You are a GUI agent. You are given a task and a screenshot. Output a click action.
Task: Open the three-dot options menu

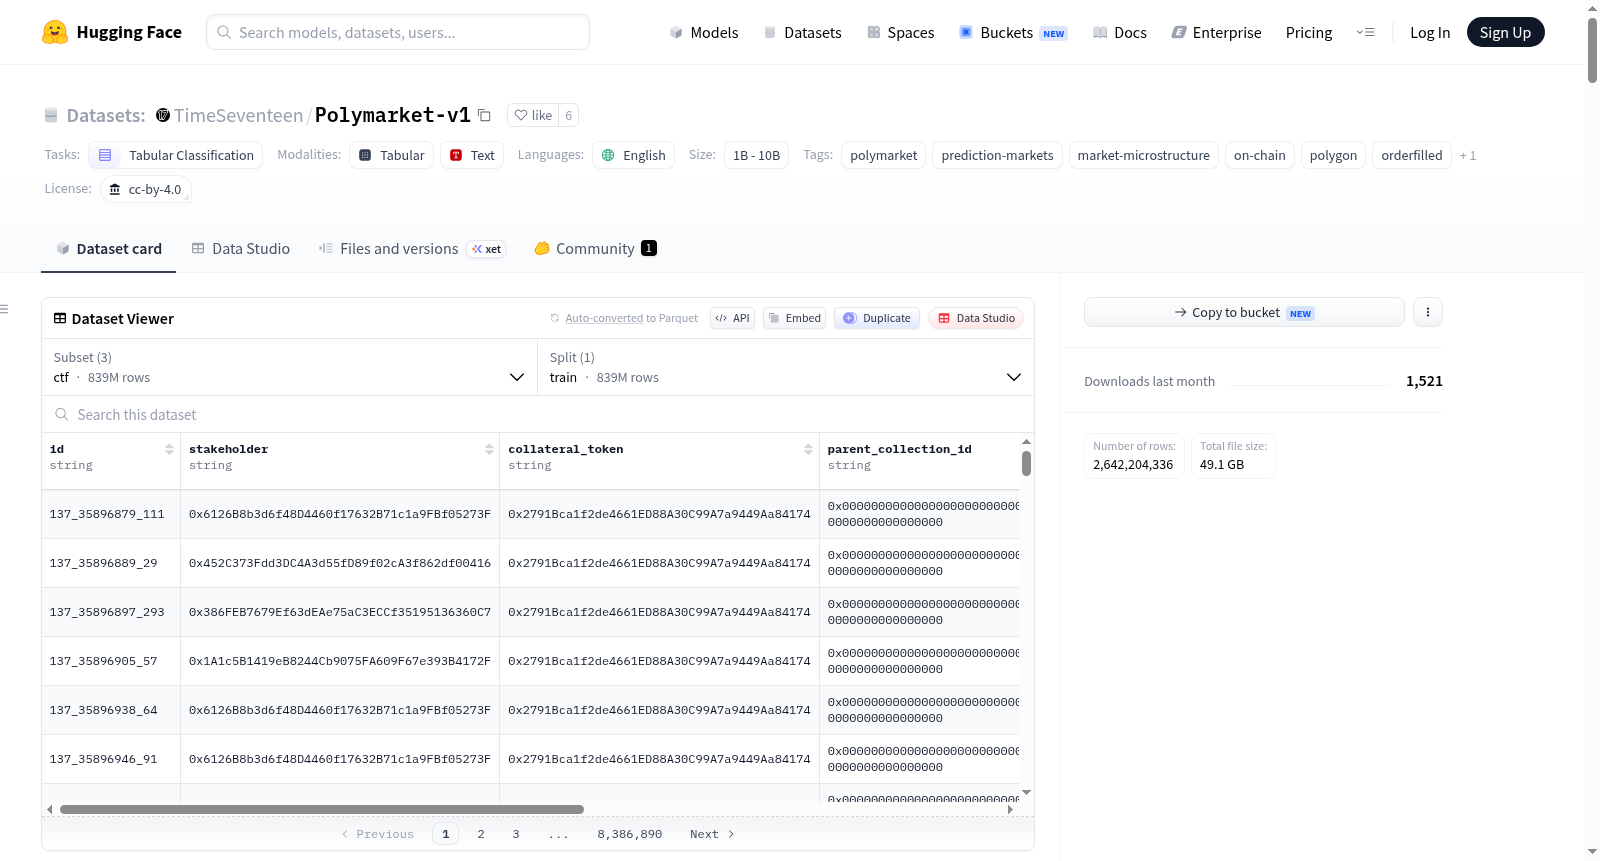click(x=1427, y=312)
